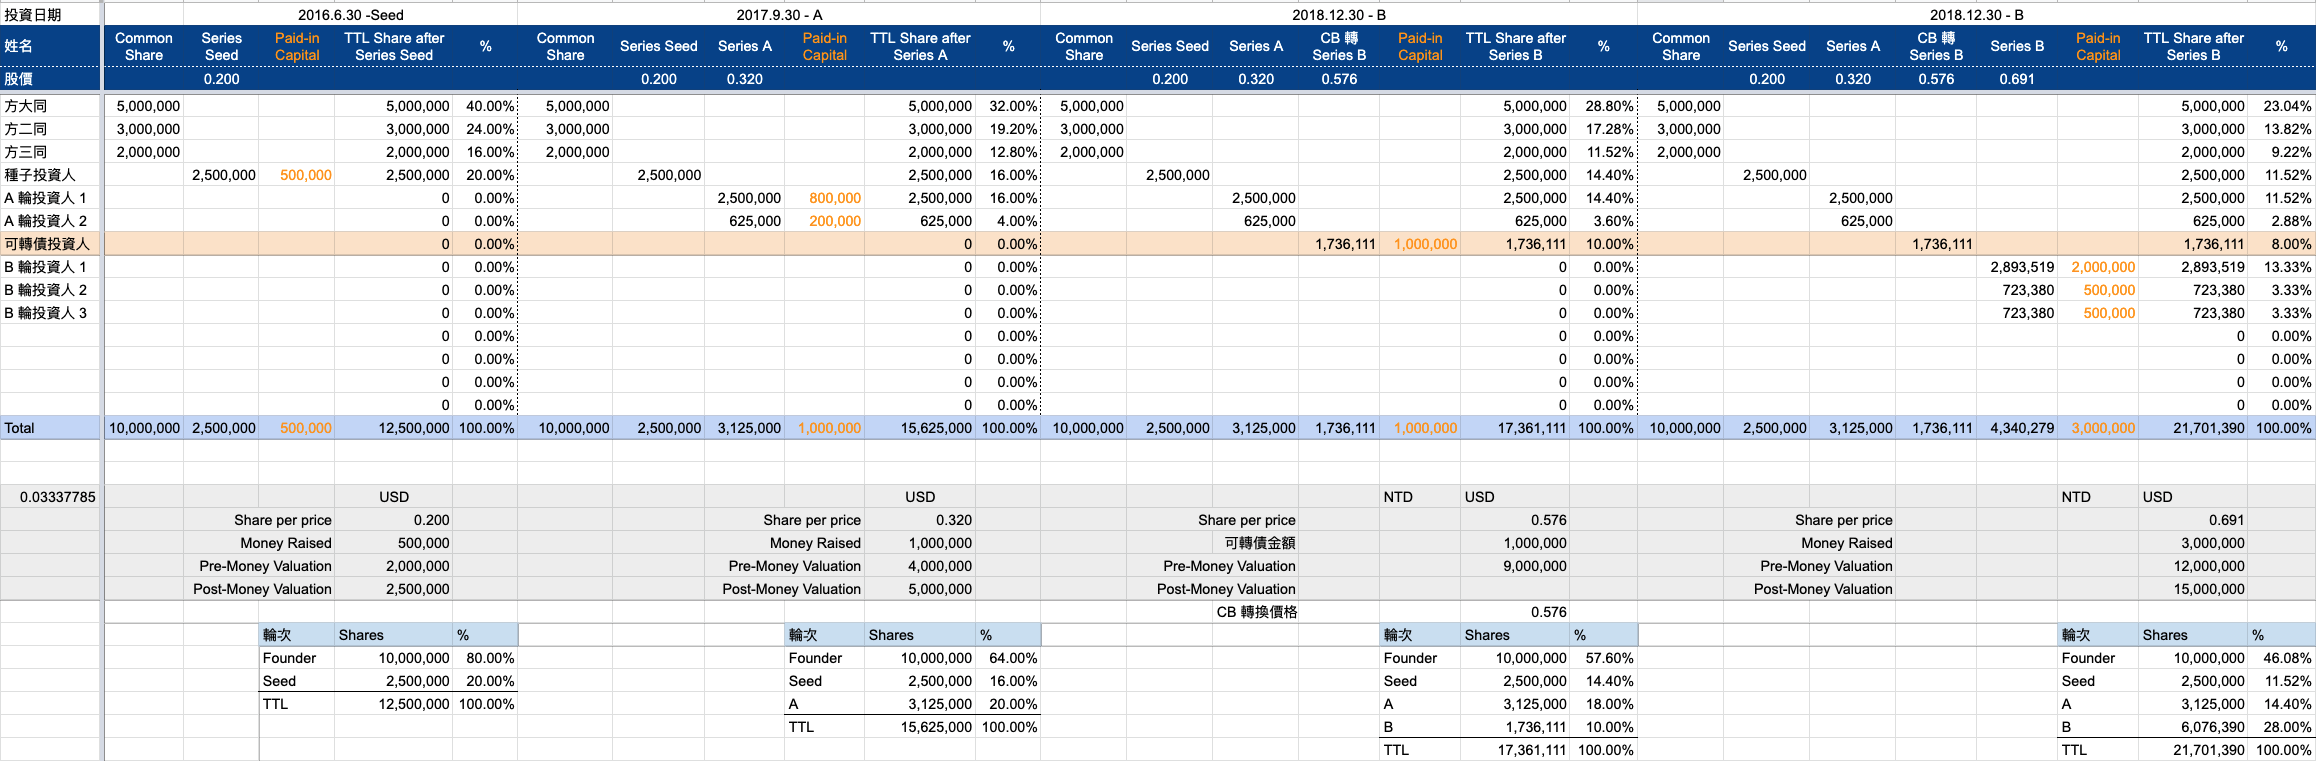
Task: Select the 28.80% percentage cell
Action: (x=1603, y=106)
